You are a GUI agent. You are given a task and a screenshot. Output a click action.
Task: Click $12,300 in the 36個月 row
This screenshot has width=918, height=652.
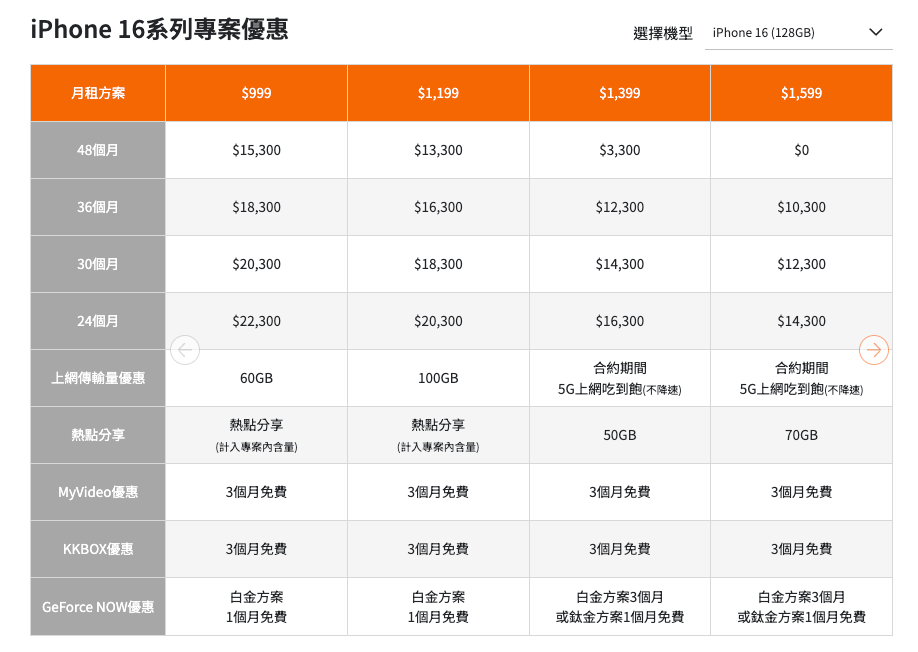pyautogui.click(x=619, y=207)
